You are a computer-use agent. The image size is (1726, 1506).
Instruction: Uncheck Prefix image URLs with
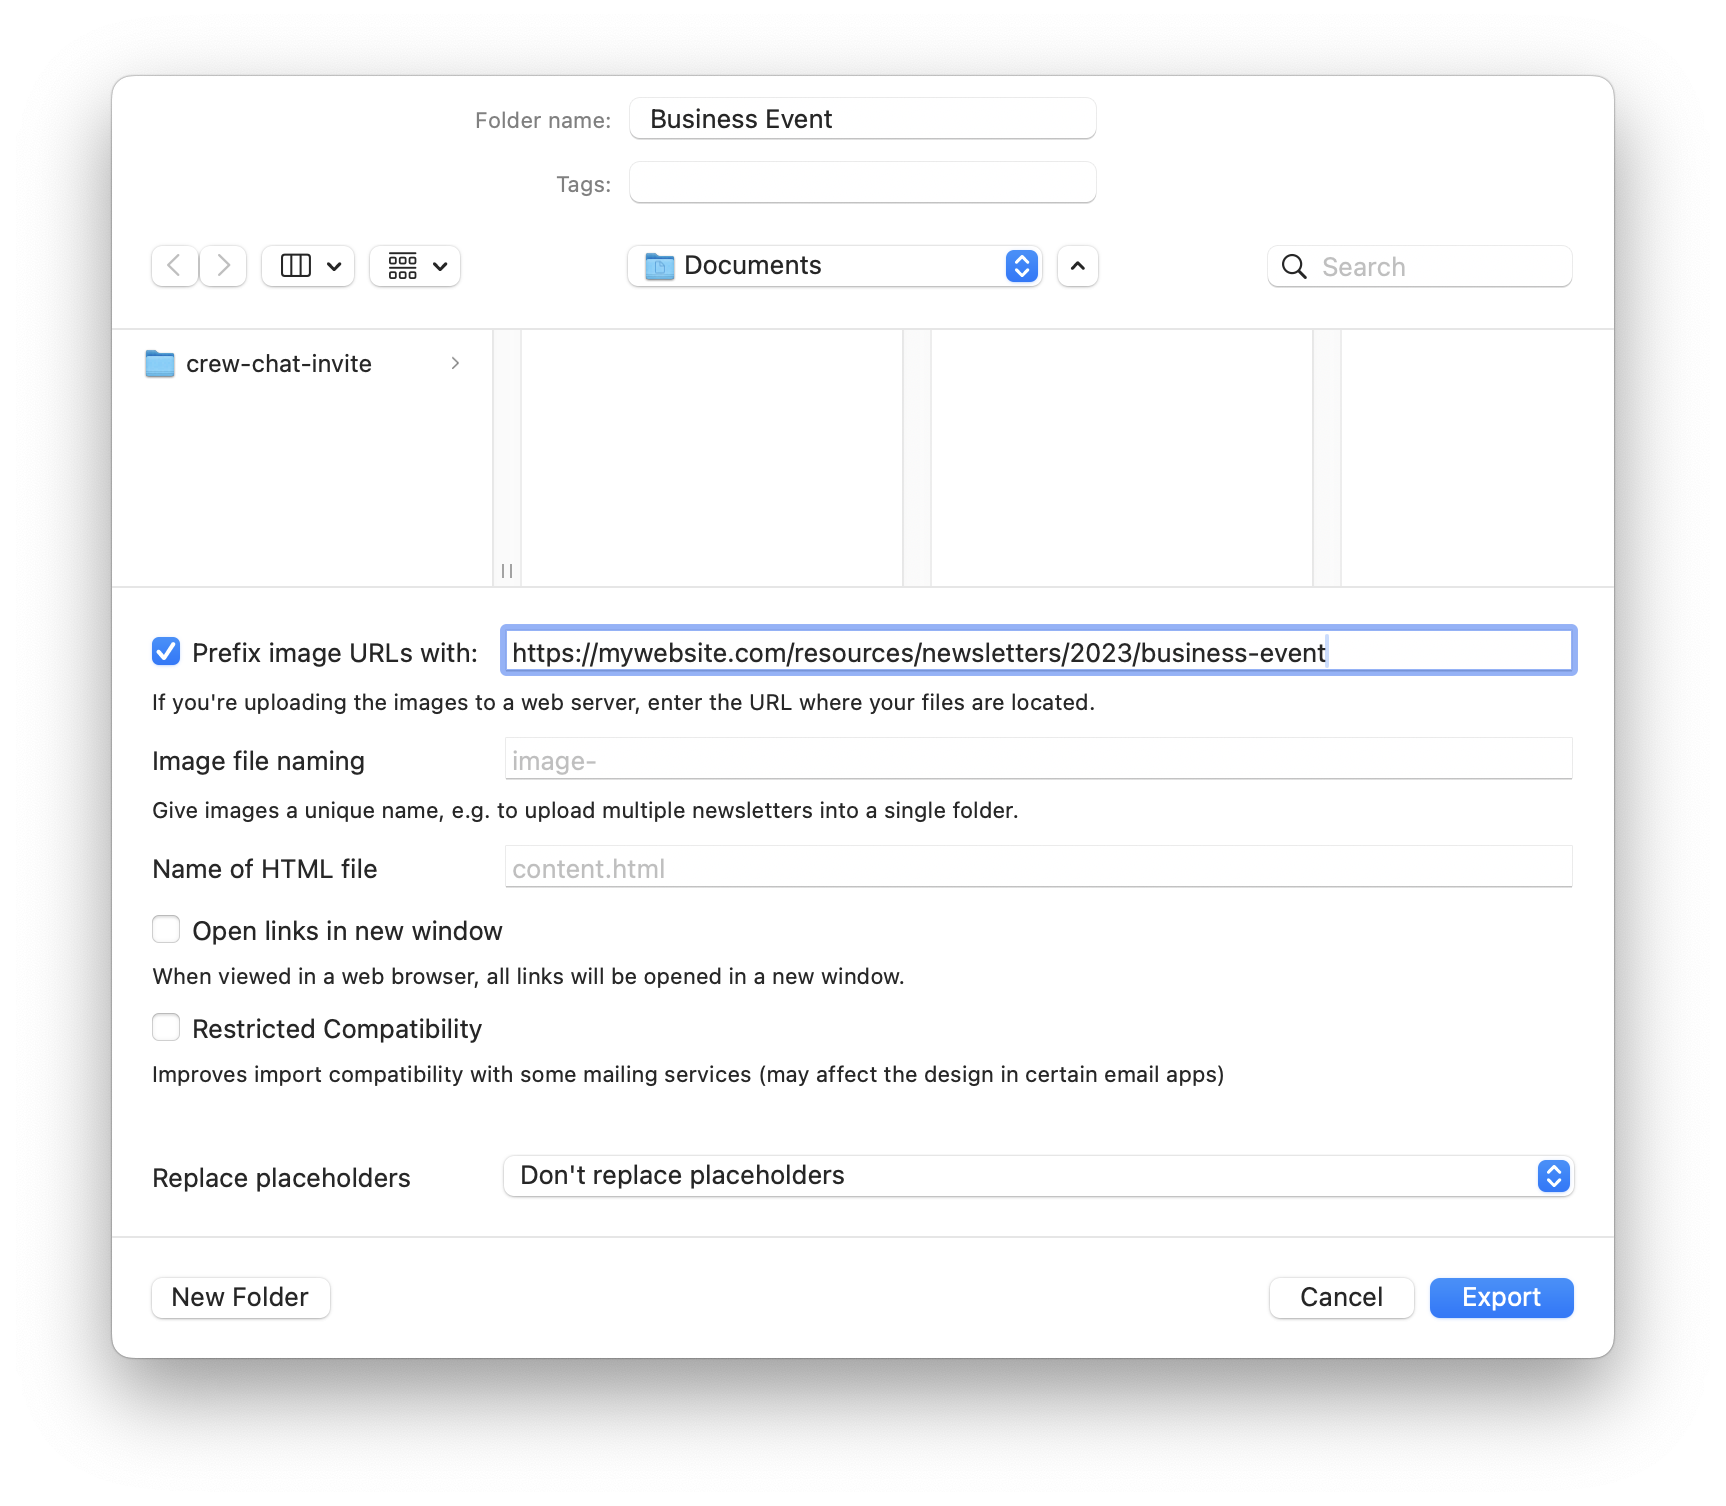(166, 652)
